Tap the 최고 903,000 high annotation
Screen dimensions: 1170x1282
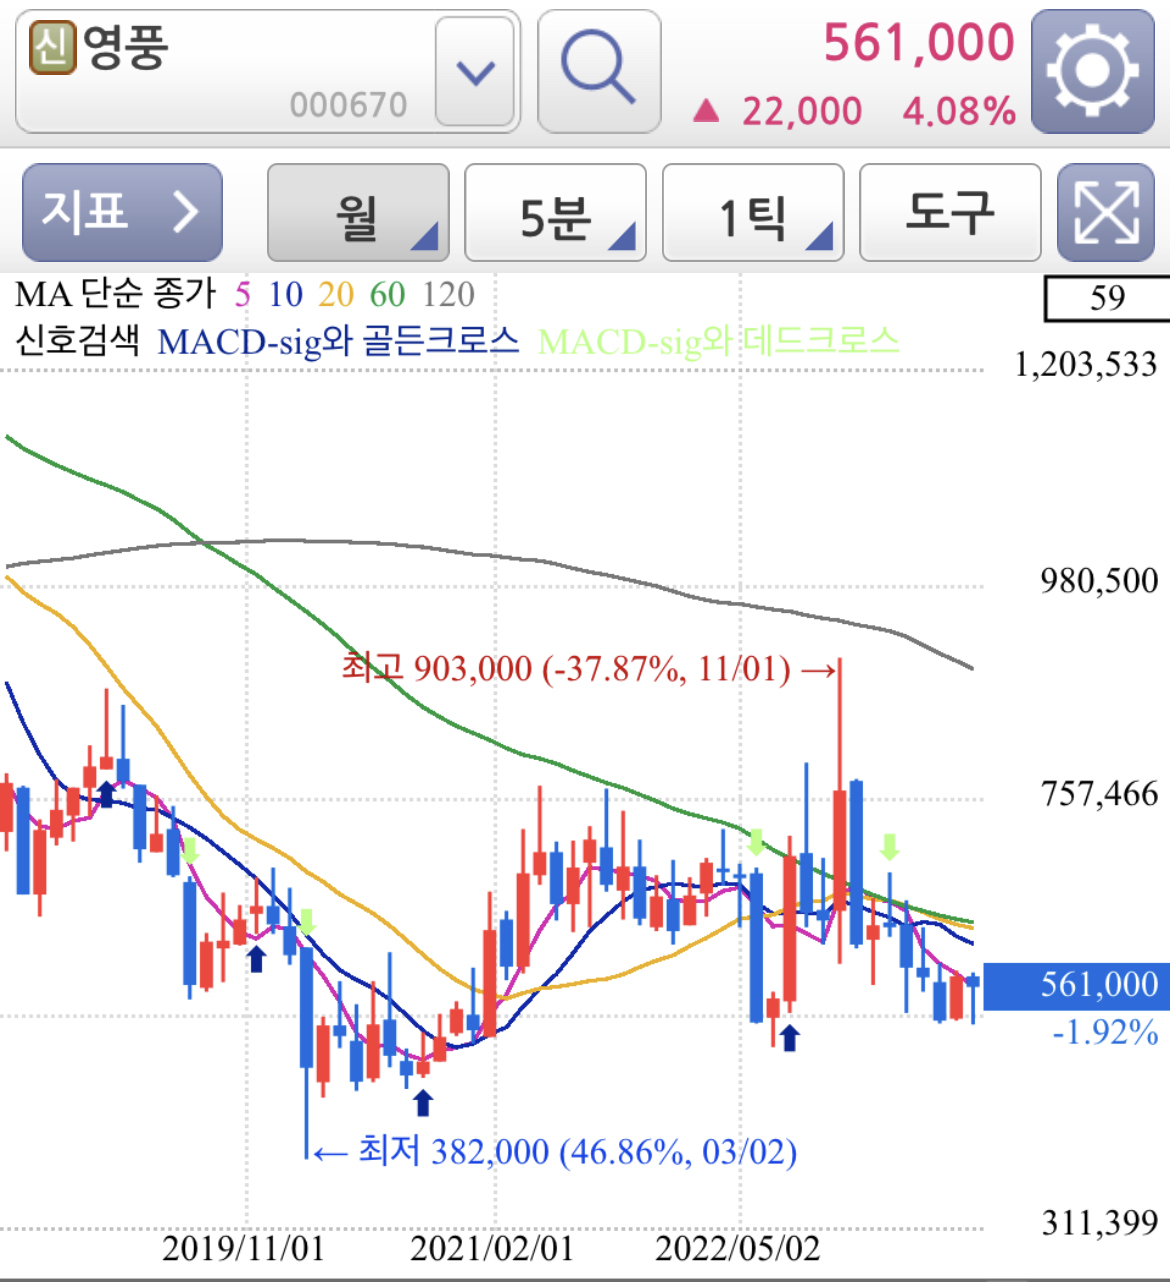[x=588, y=668]
